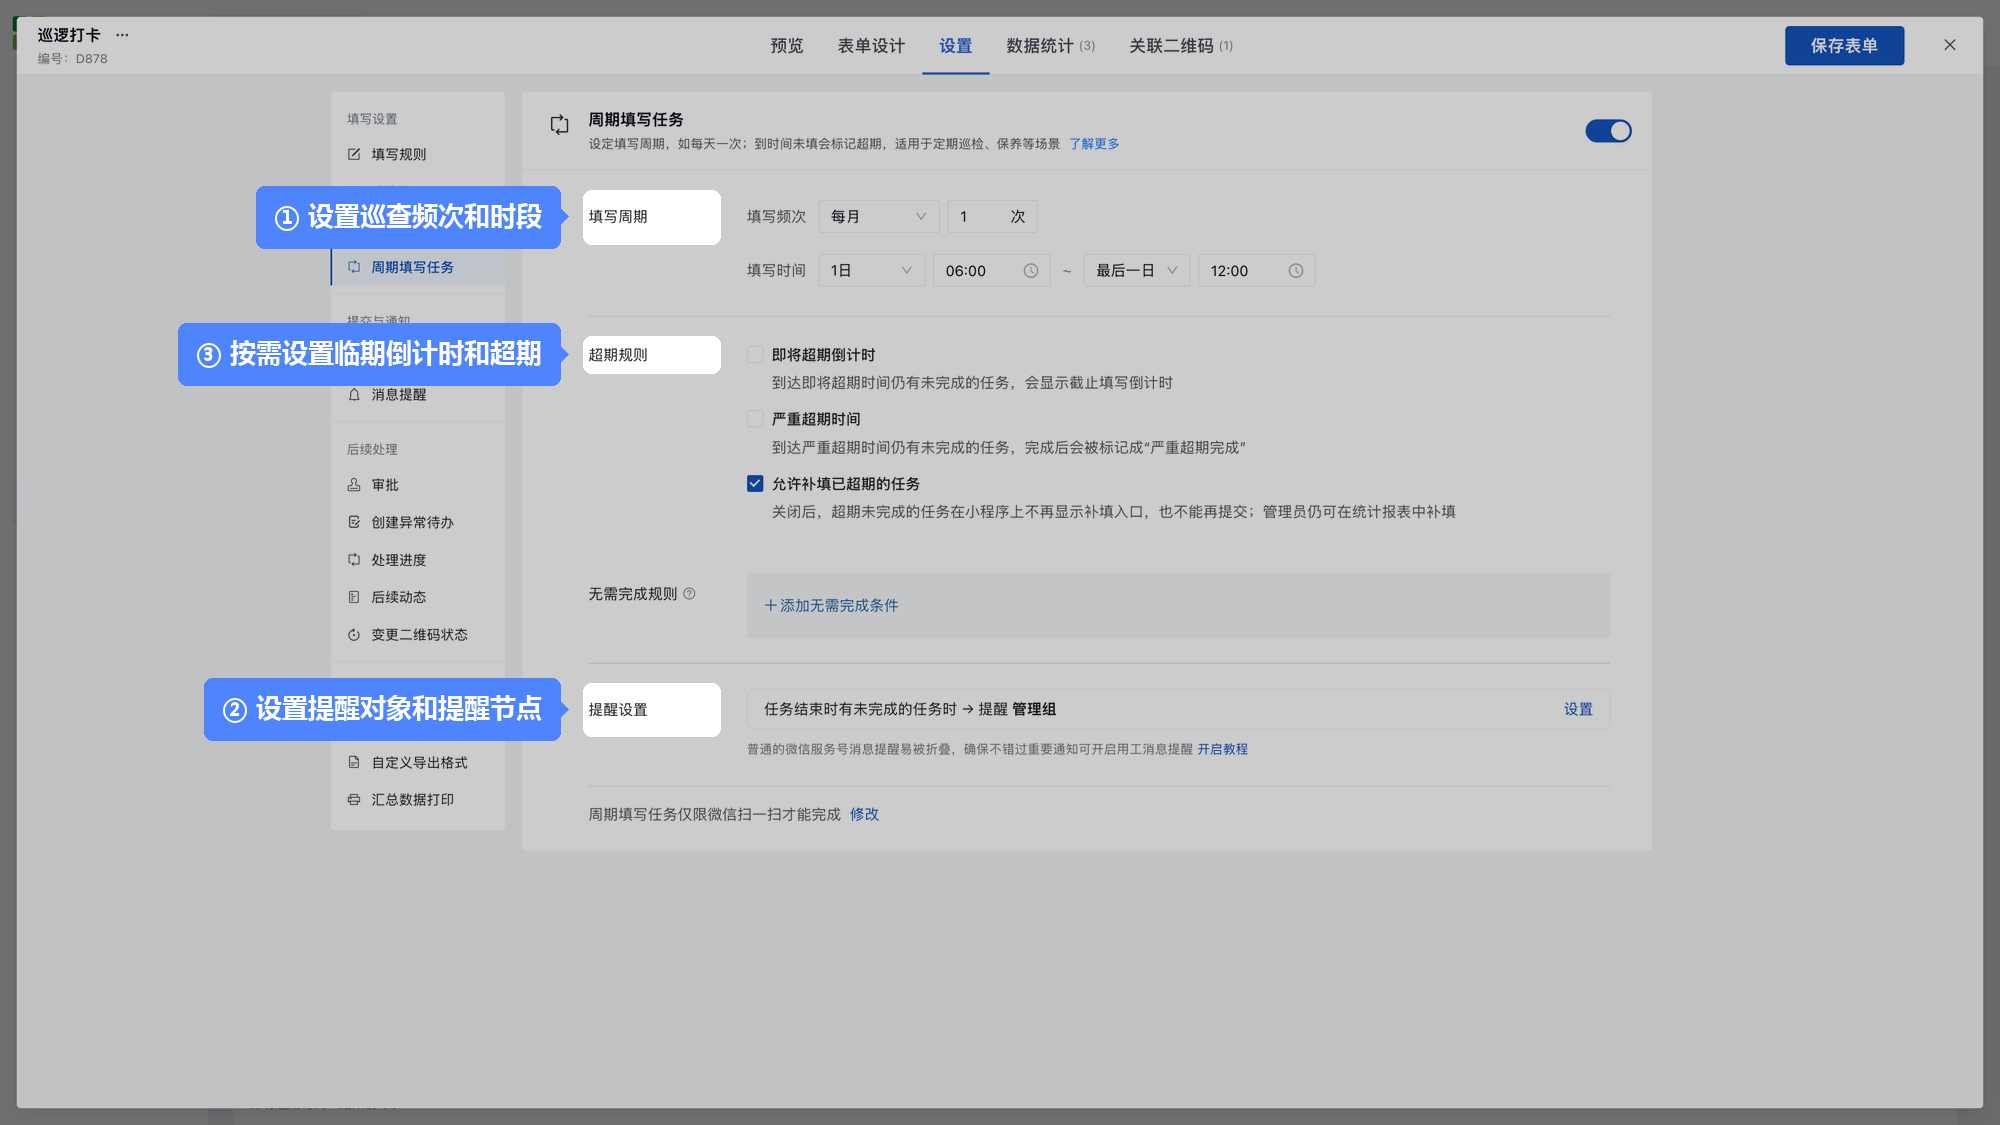2000x1125 pixels.
Task: Click the 汇总数据打印 printer icon
Action: pyautogui.click(x=354, y=800)
